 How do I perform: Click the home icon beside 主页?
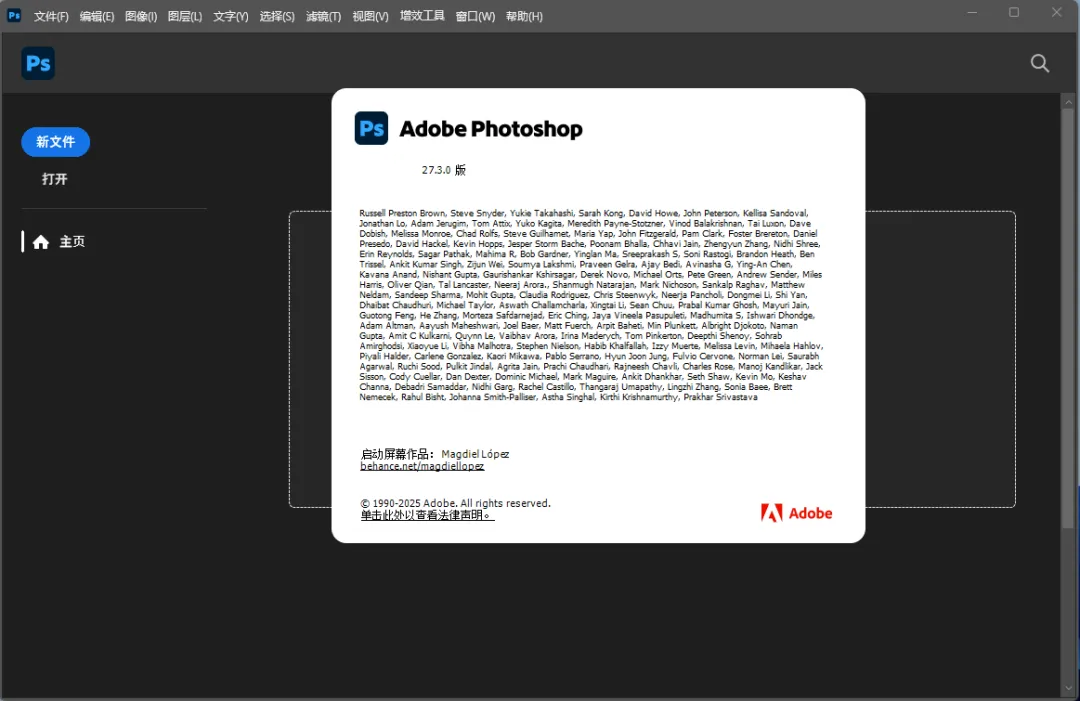tap(41, 242)
